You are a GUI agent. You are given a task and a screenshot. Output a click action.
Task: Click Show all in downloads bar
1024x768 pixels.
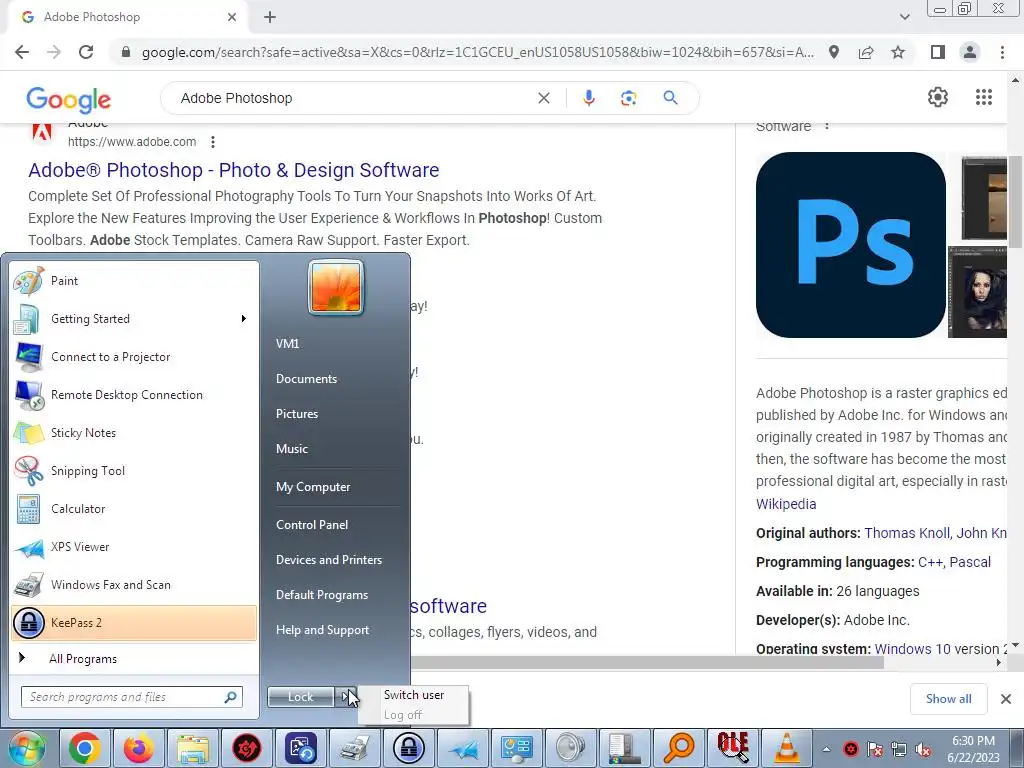(948, 699)
